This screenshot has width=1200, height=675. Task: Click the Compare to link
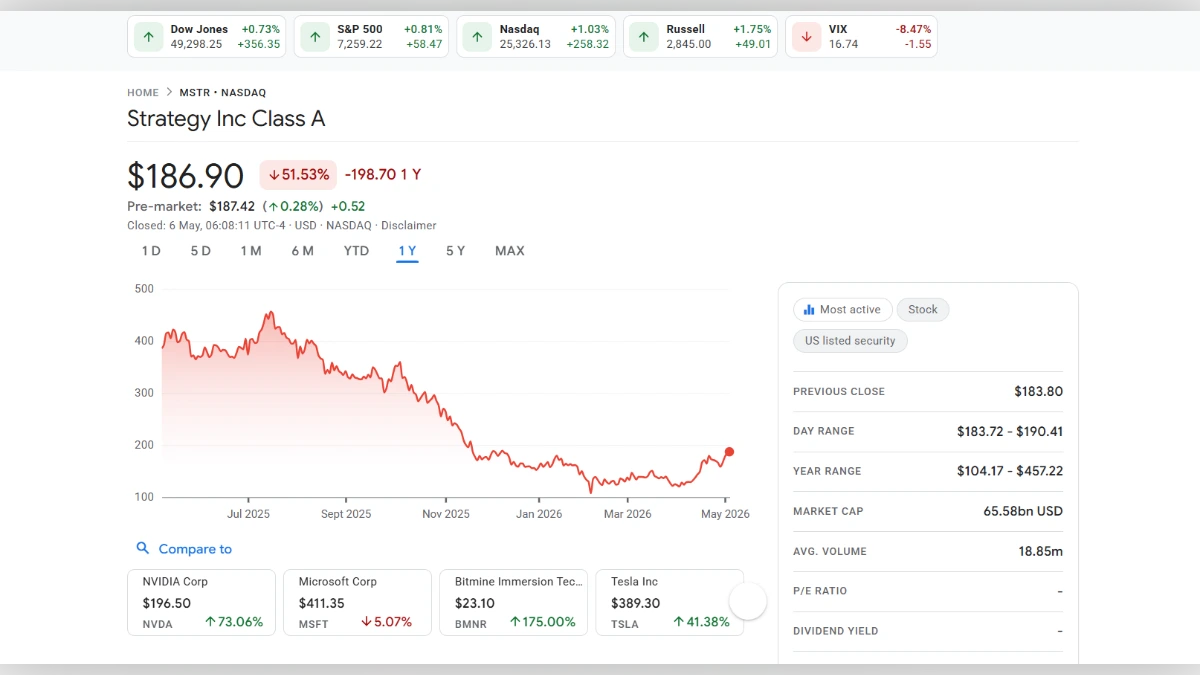(195, 549)
